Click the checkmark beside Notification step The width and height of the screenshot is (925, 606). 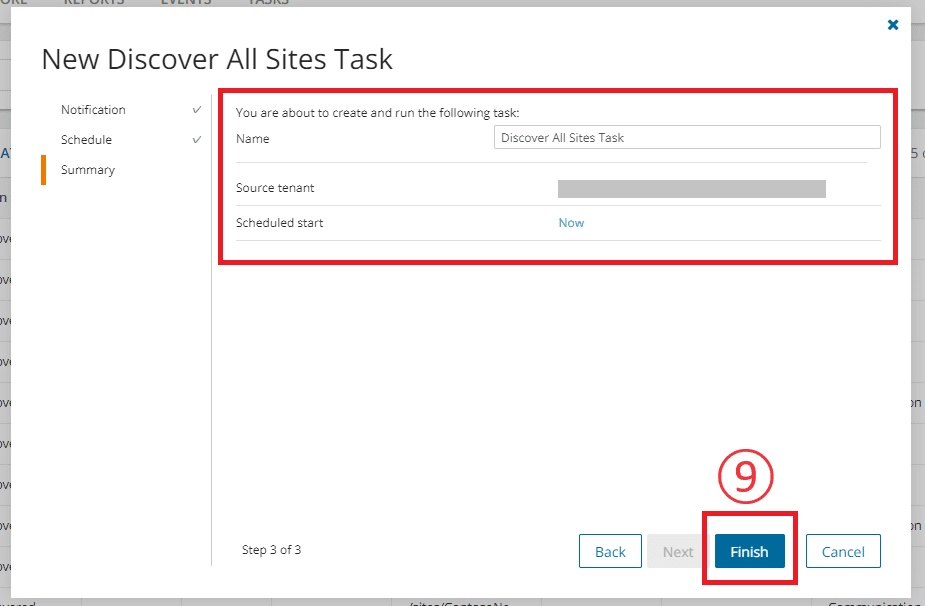pyautogui.click(x=195, y=109)
